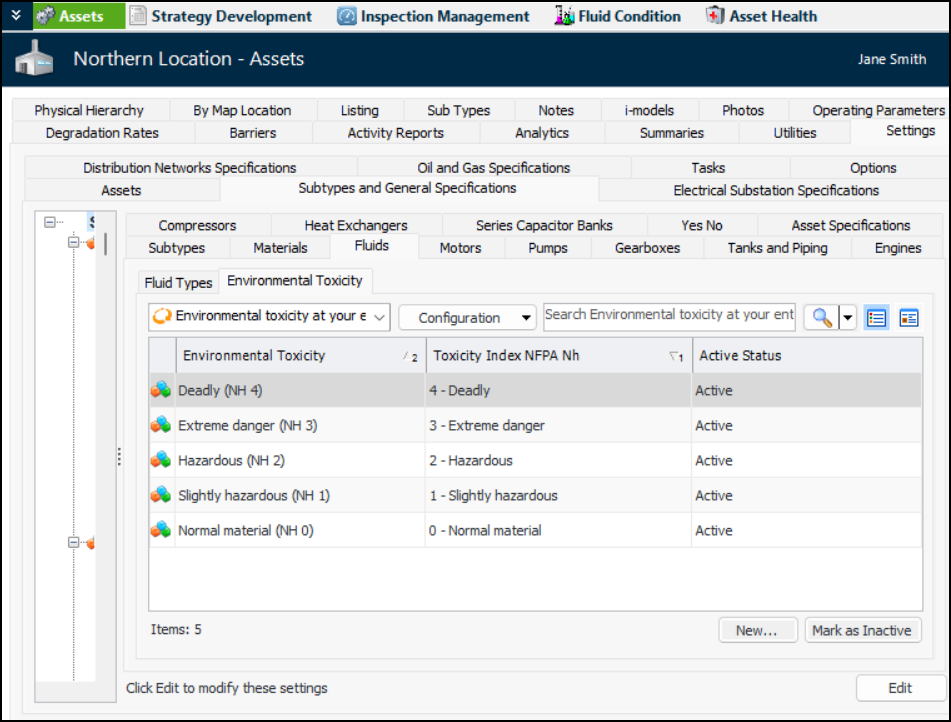Click the vertical splitter handle beside tree

(x=119, y=456)
